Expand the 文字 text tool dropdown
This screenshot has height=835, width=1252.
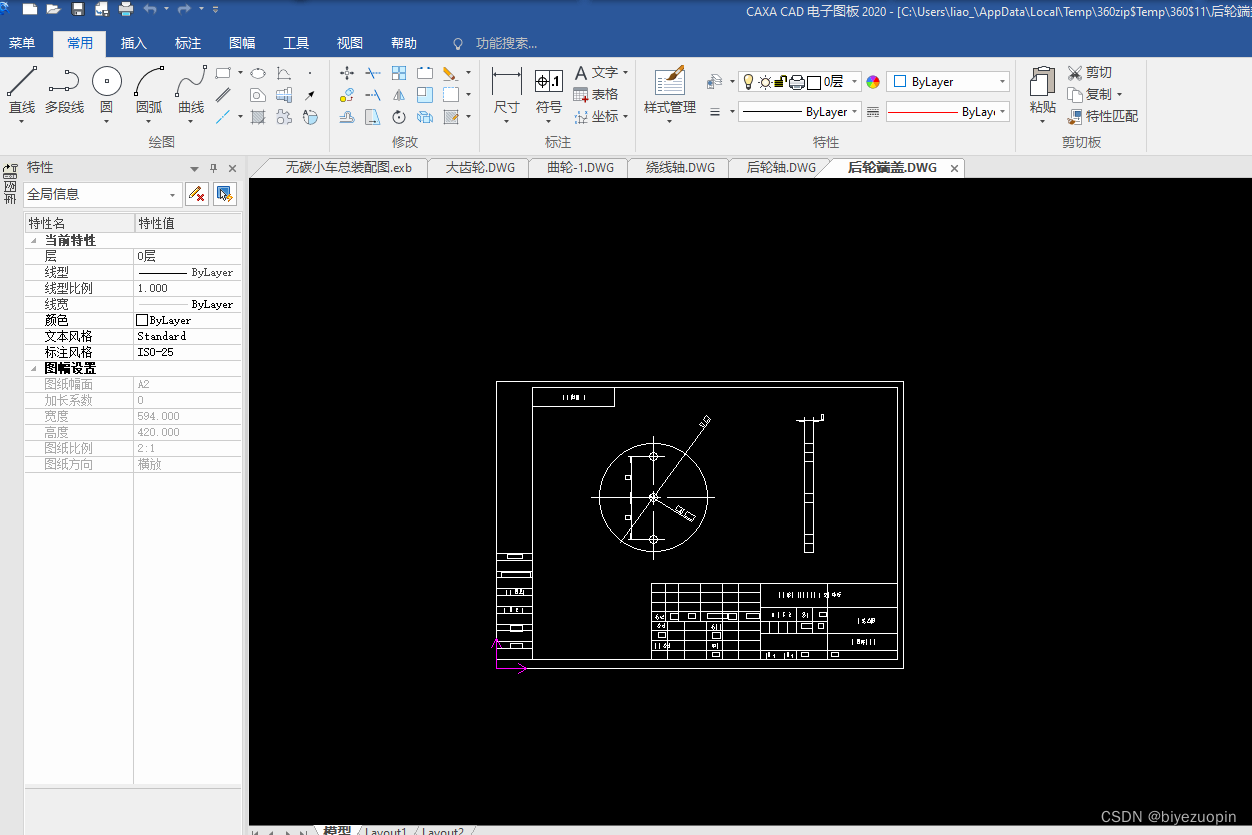click(x=625, y=73)
